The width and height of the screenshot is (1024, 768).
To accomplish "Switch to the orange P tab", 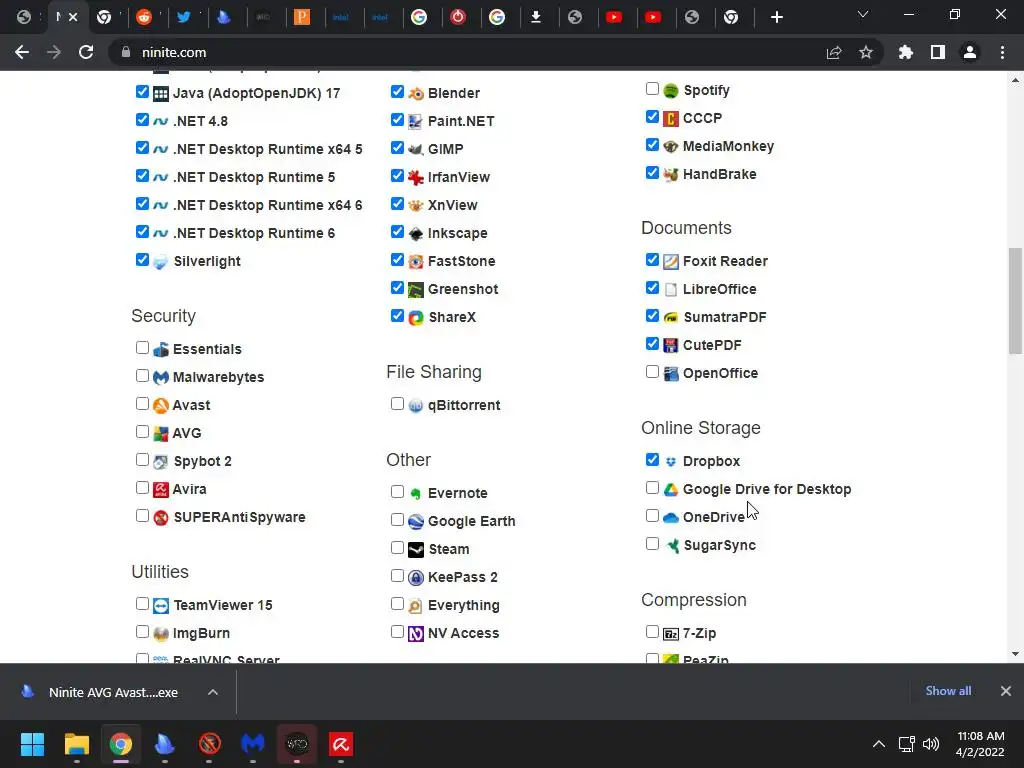I will point(302,17).
